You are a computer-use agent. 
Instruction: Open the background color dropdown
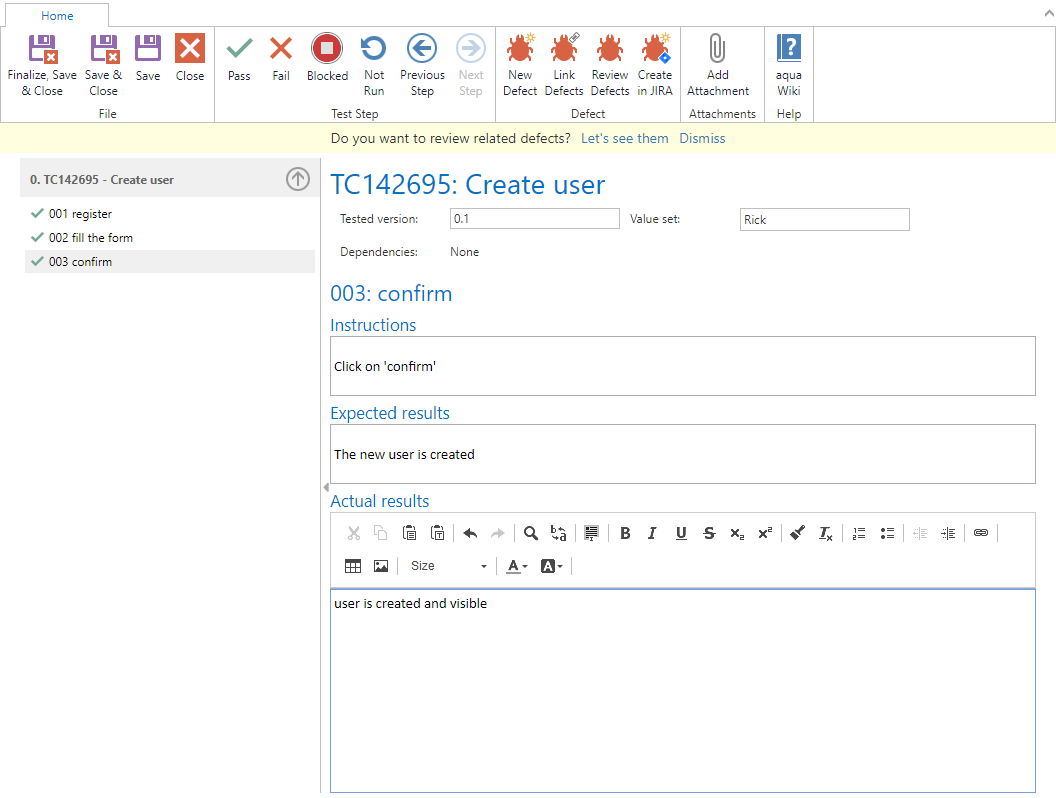[552, 566]
